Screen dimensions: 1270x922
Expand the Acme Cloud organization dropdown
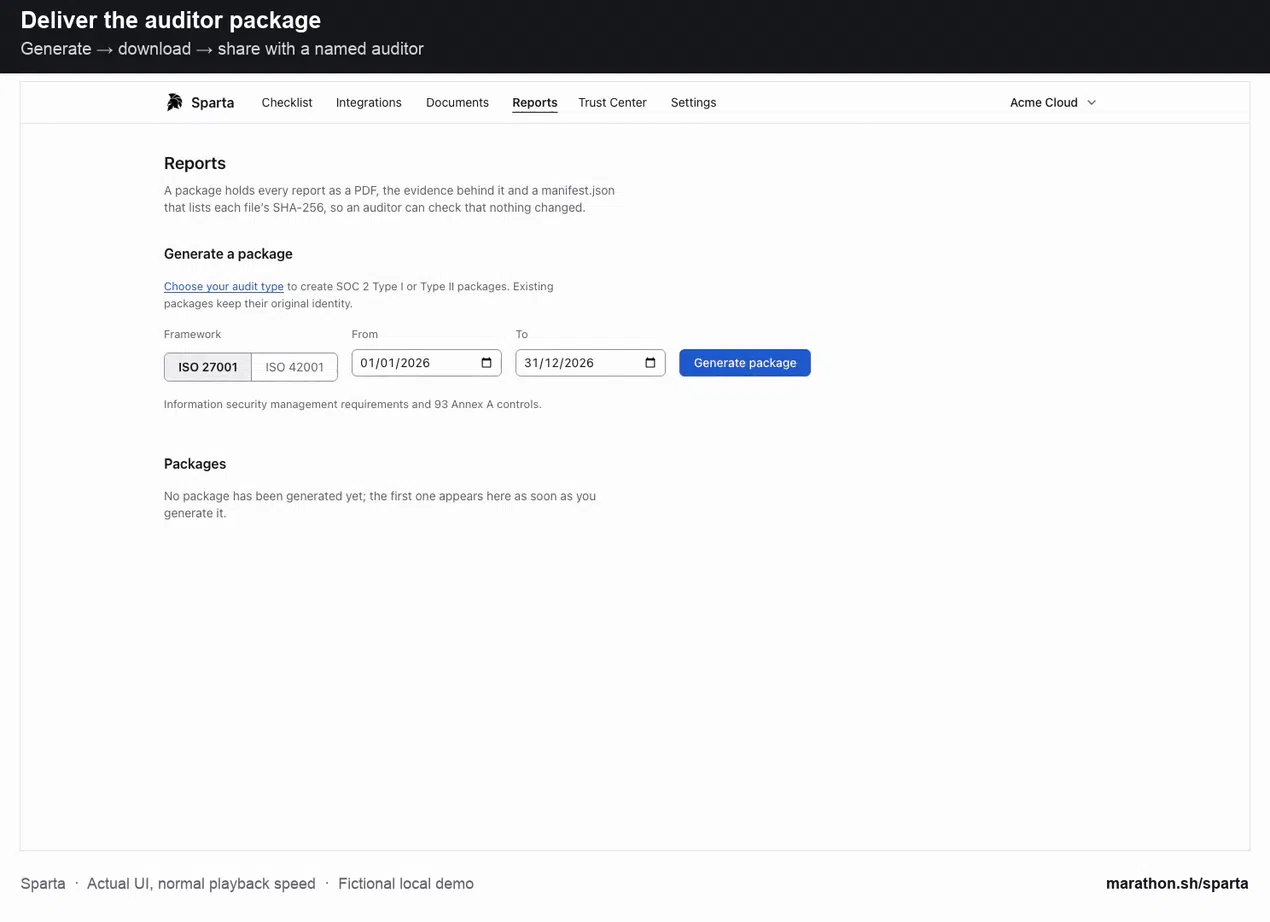[1053, 102]
